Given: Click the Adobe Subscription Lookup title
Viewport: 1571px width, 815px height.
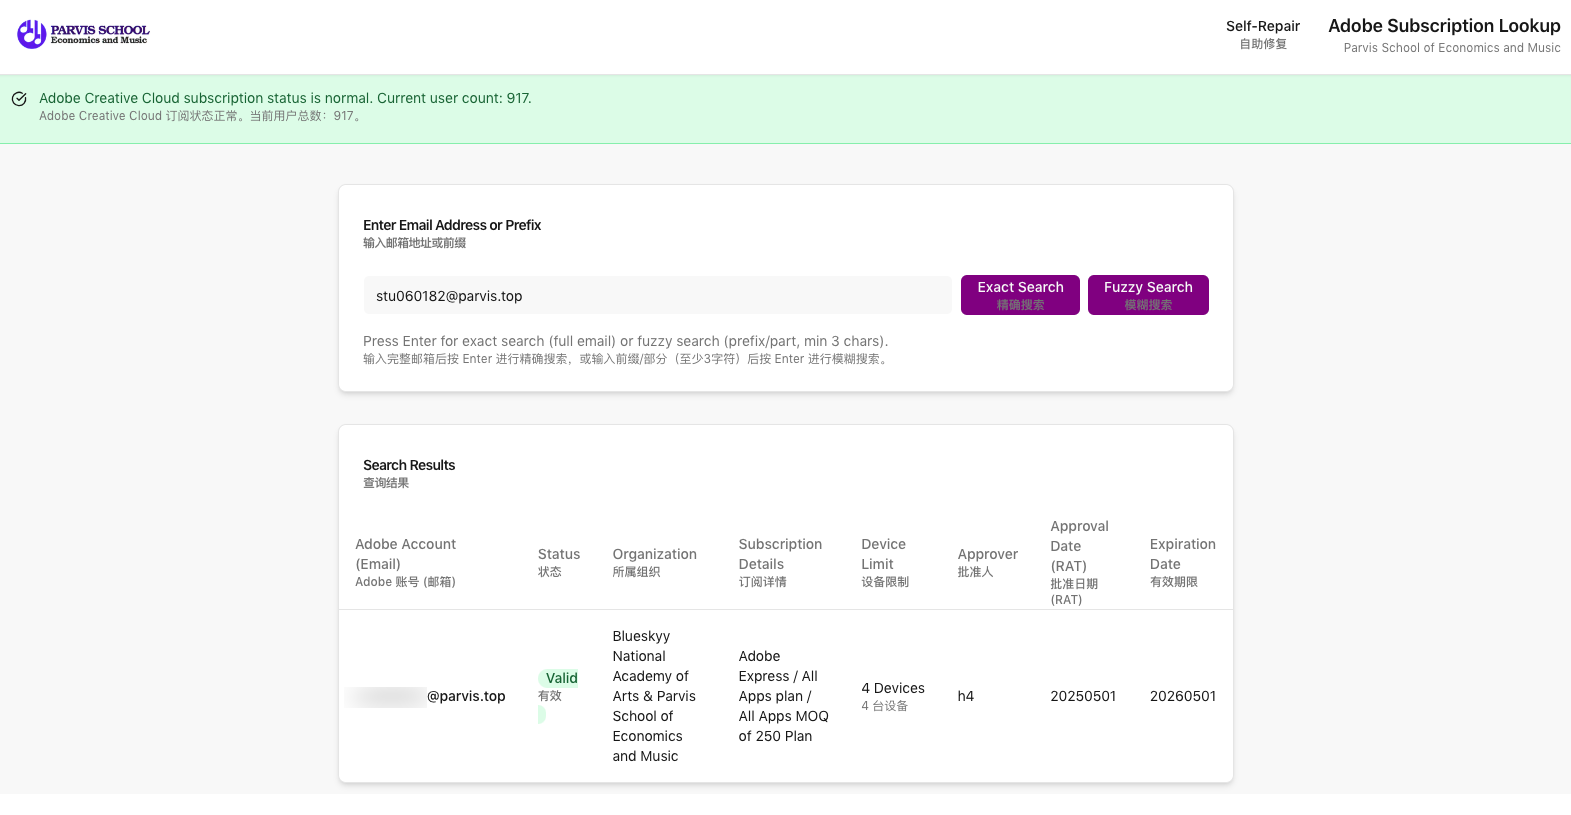Looking at the screenshot, I should click(x=1444, y=26).
